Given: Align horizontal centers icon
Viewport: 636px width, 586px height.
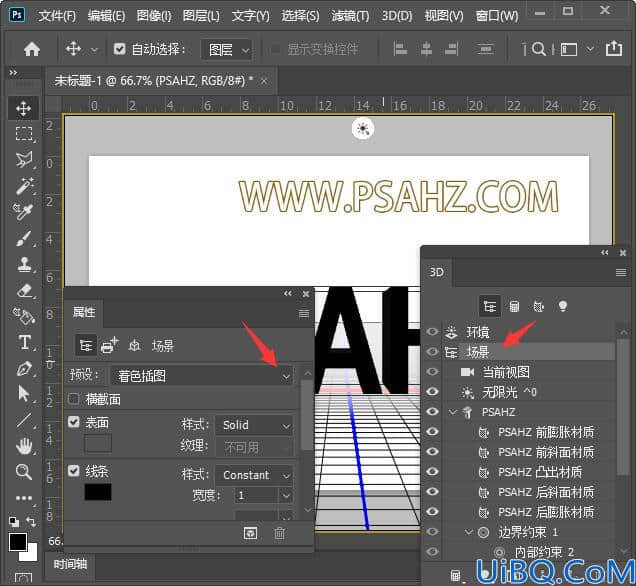Looking at the screenshot, I should 426,49.
